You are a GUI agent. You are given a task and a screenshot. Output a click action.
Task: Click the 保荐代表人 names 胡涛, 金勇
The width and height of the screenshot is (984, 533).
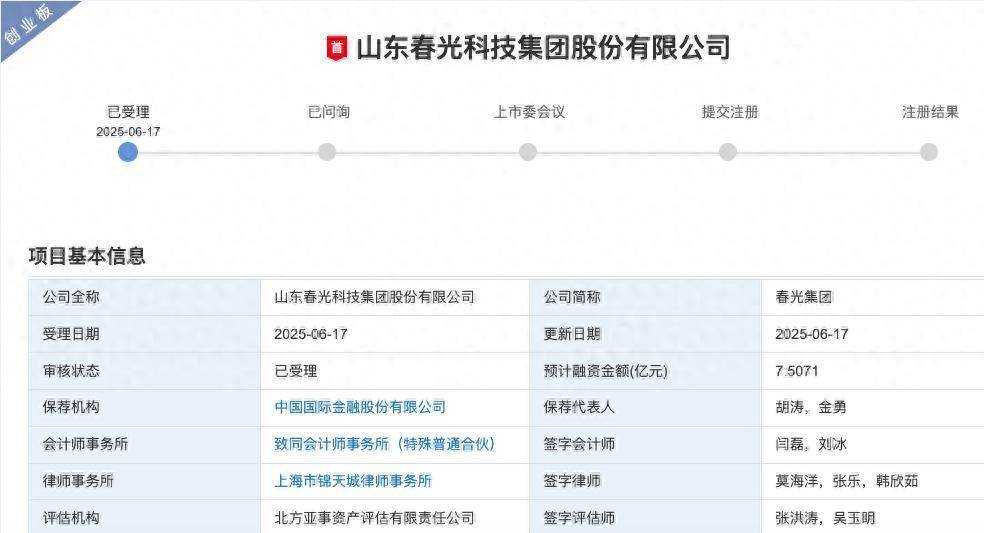811,407
